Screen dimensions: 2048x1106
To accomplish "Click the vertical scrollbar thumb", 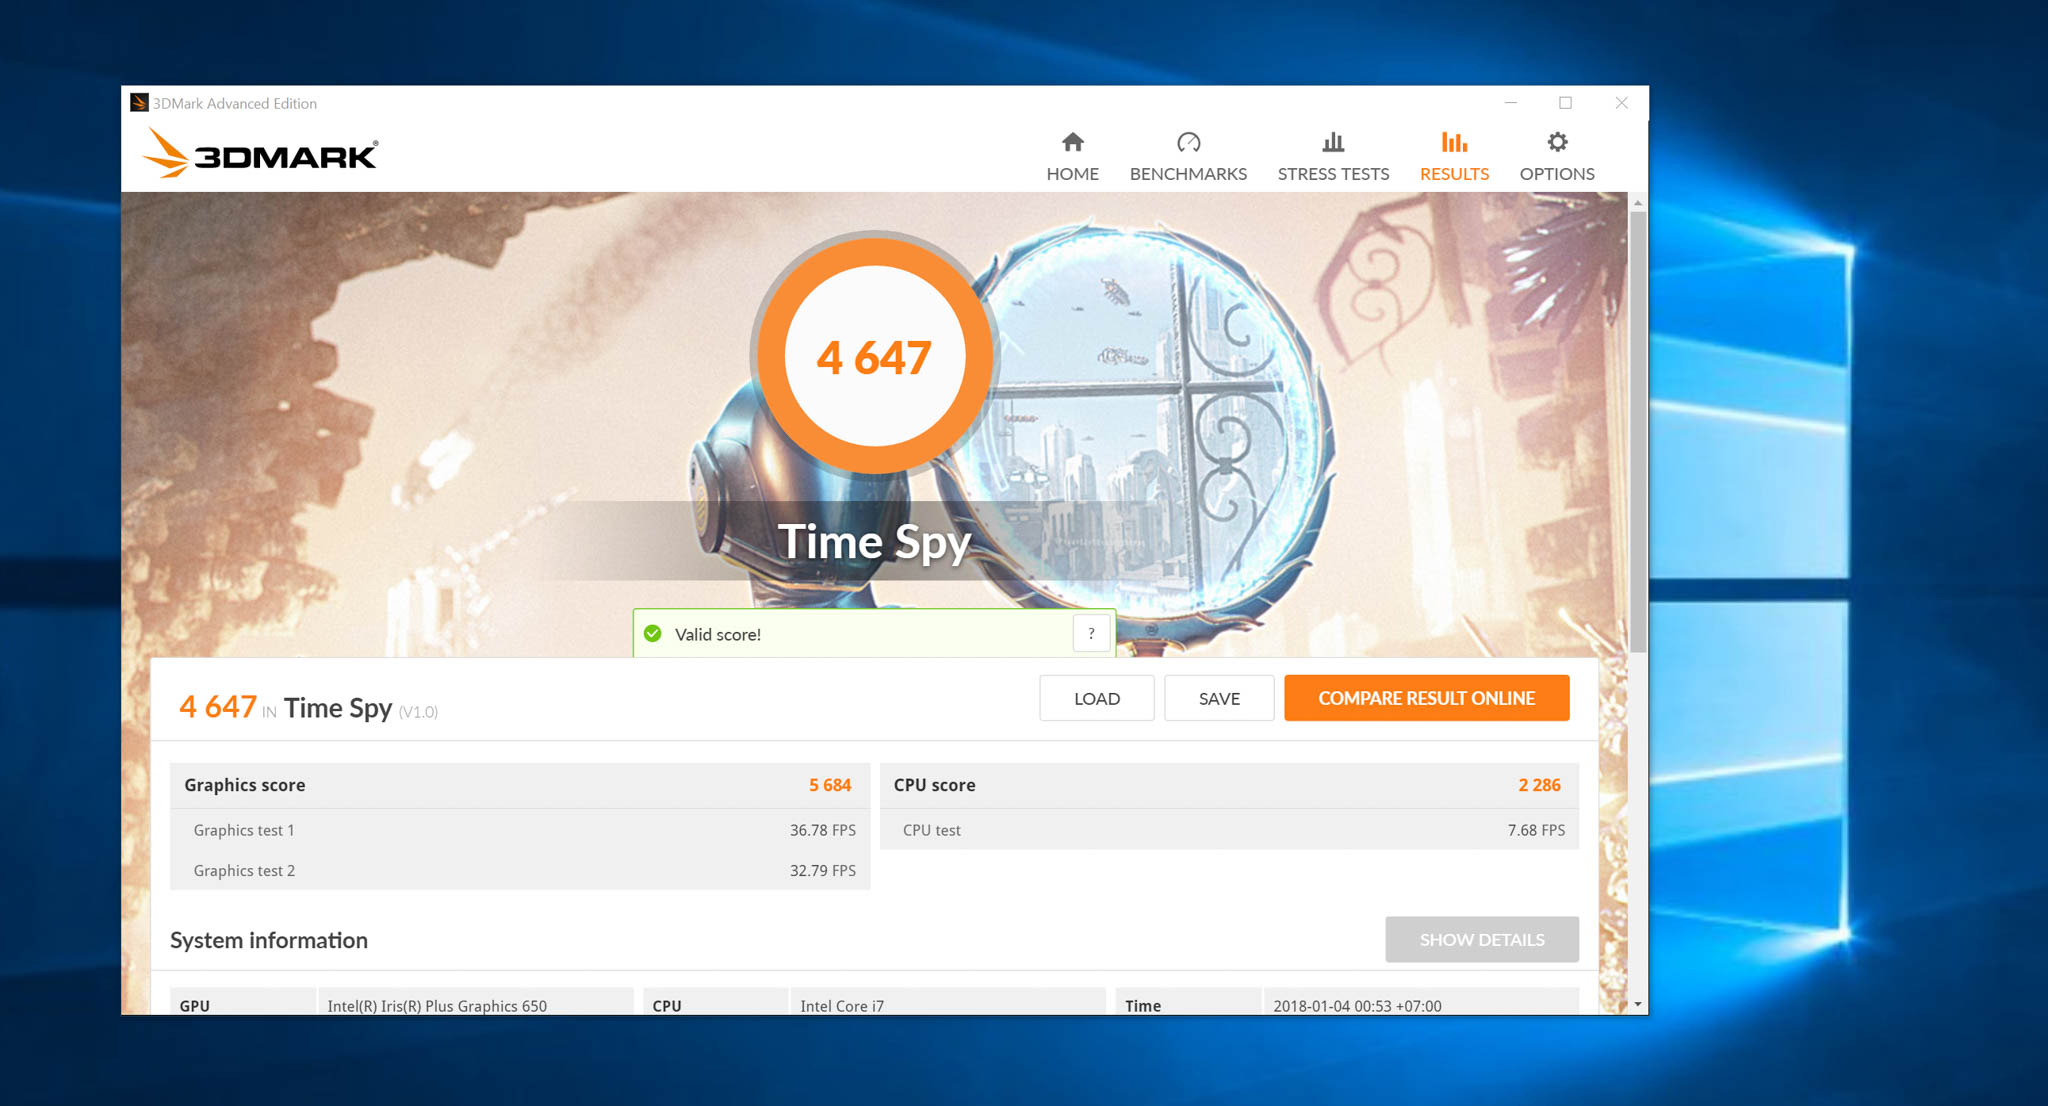I will click(x=1638, y=432).
